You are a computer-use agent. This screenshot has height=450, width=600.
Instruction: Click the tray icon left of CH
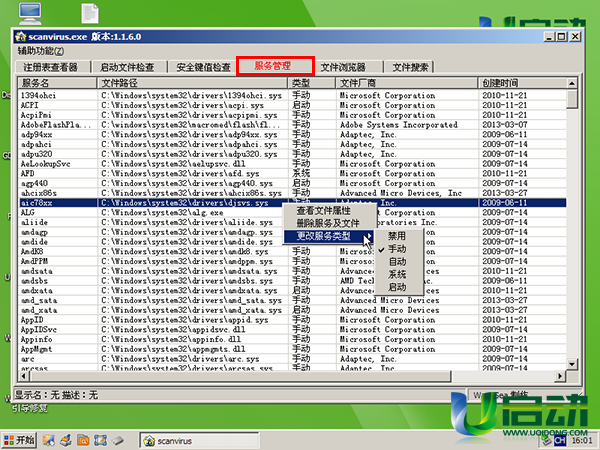[x=547, y=440]
